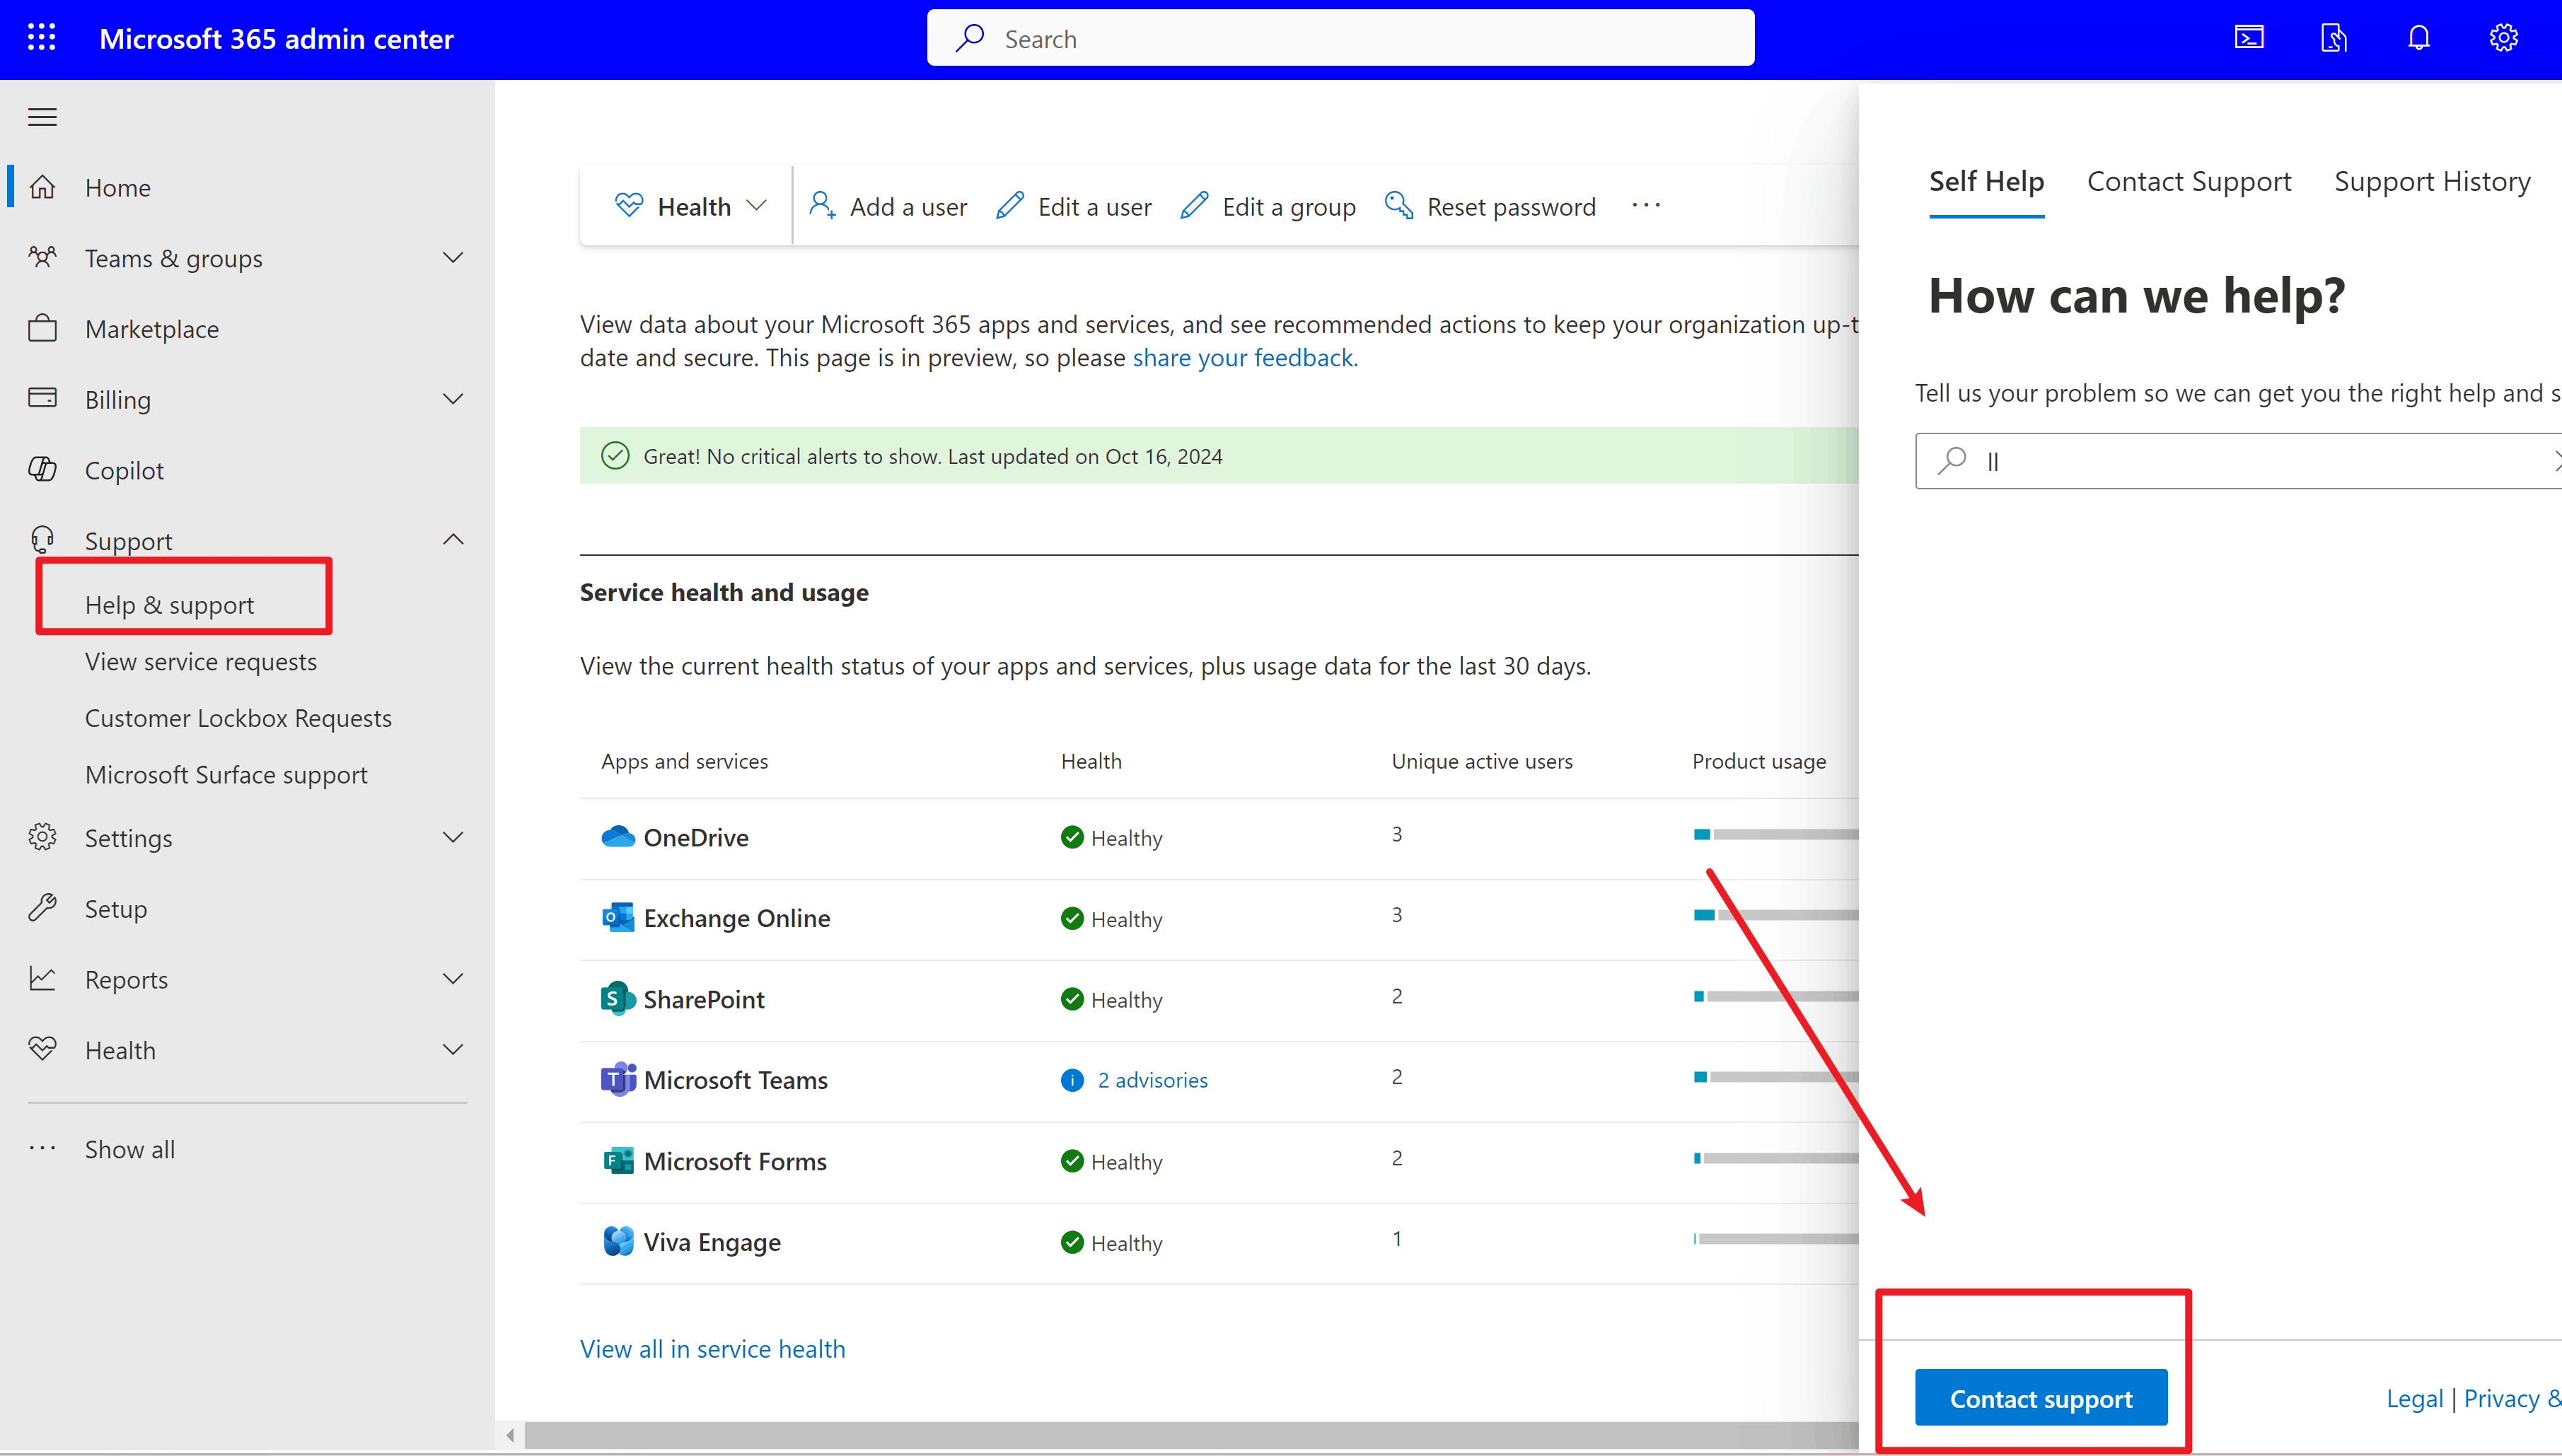
Task: Open the notifications bell
Action: pos(2419,37)
